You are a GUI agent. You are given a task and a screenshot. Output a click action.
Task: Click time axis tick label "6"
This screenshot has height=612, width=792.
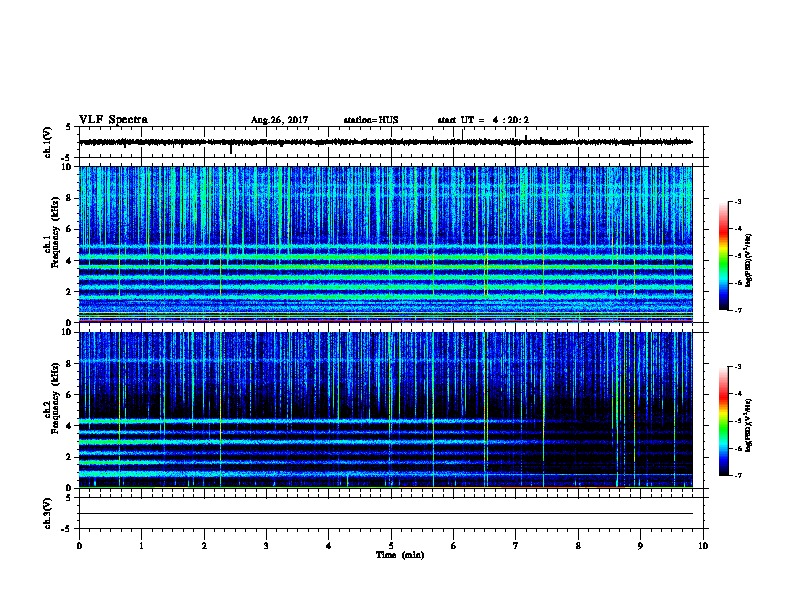tap(454, 546)
